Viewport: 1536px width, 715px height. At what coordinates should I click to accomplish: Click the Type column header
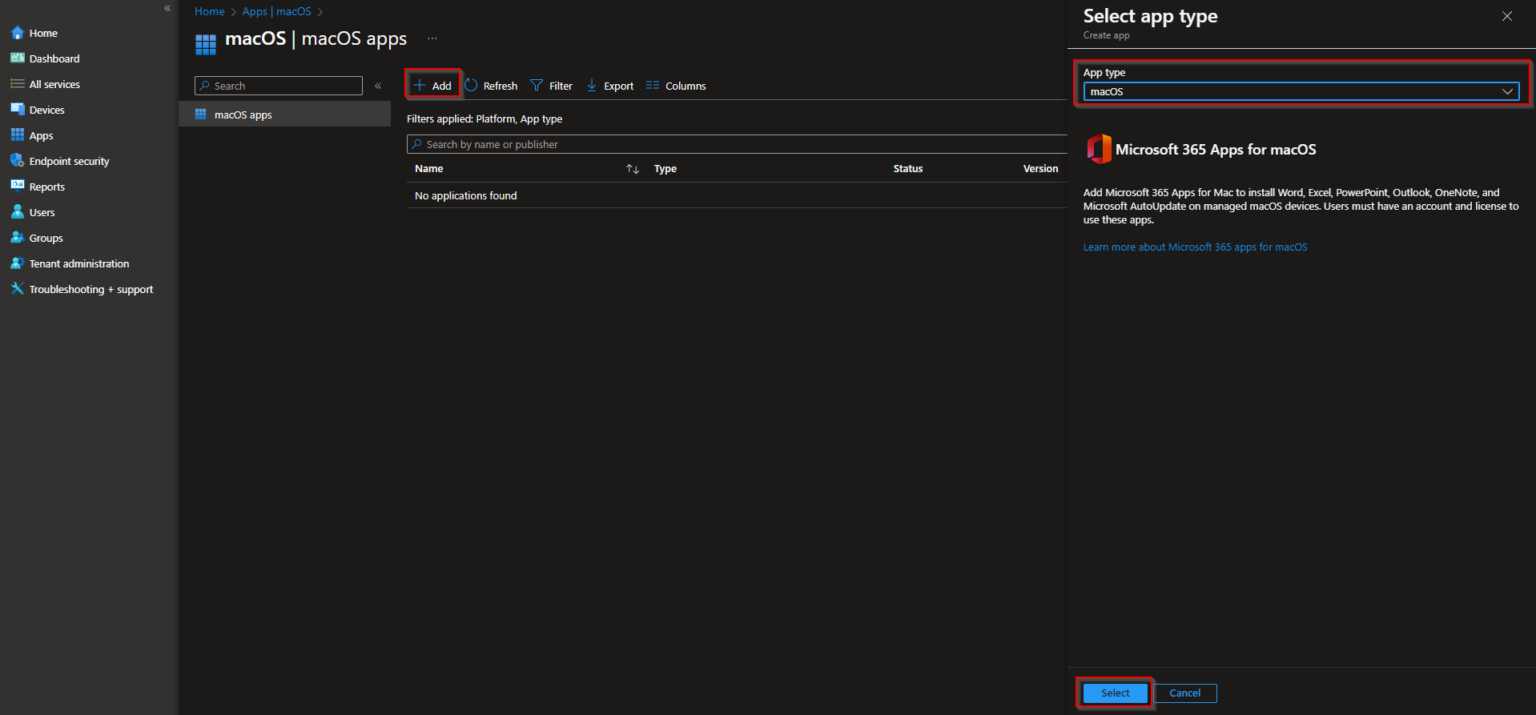pyautogui.click(x=665, y=169)
